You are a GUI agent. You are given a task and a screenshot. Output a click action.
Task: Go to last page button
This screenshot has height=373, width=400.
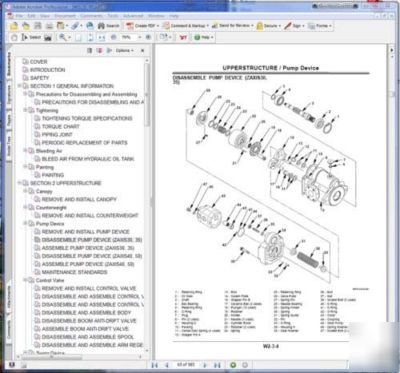[x=217, y=365]
